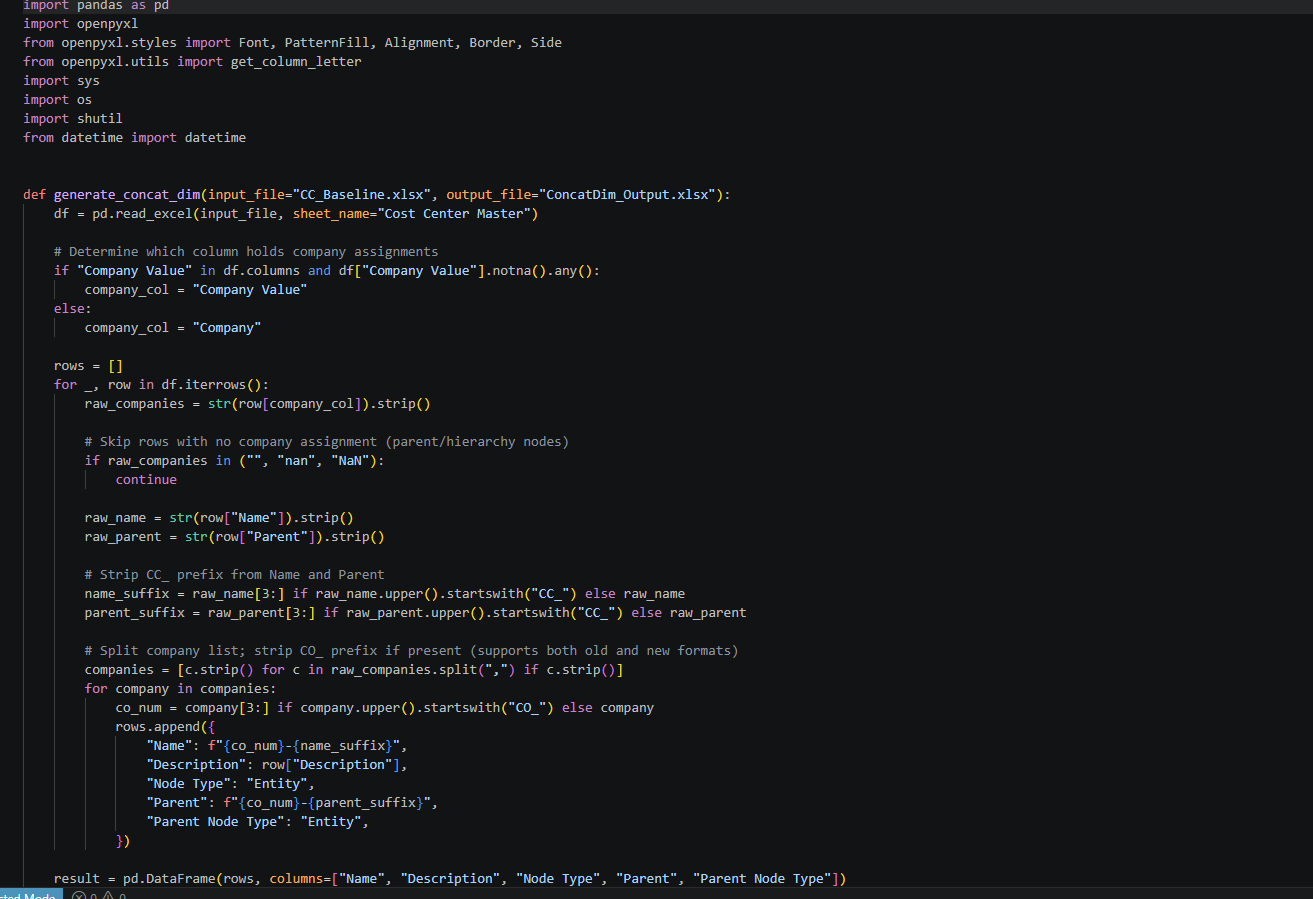Click the 'import os' line
The width and height of the screenshot is (1313, 899).
58,100
